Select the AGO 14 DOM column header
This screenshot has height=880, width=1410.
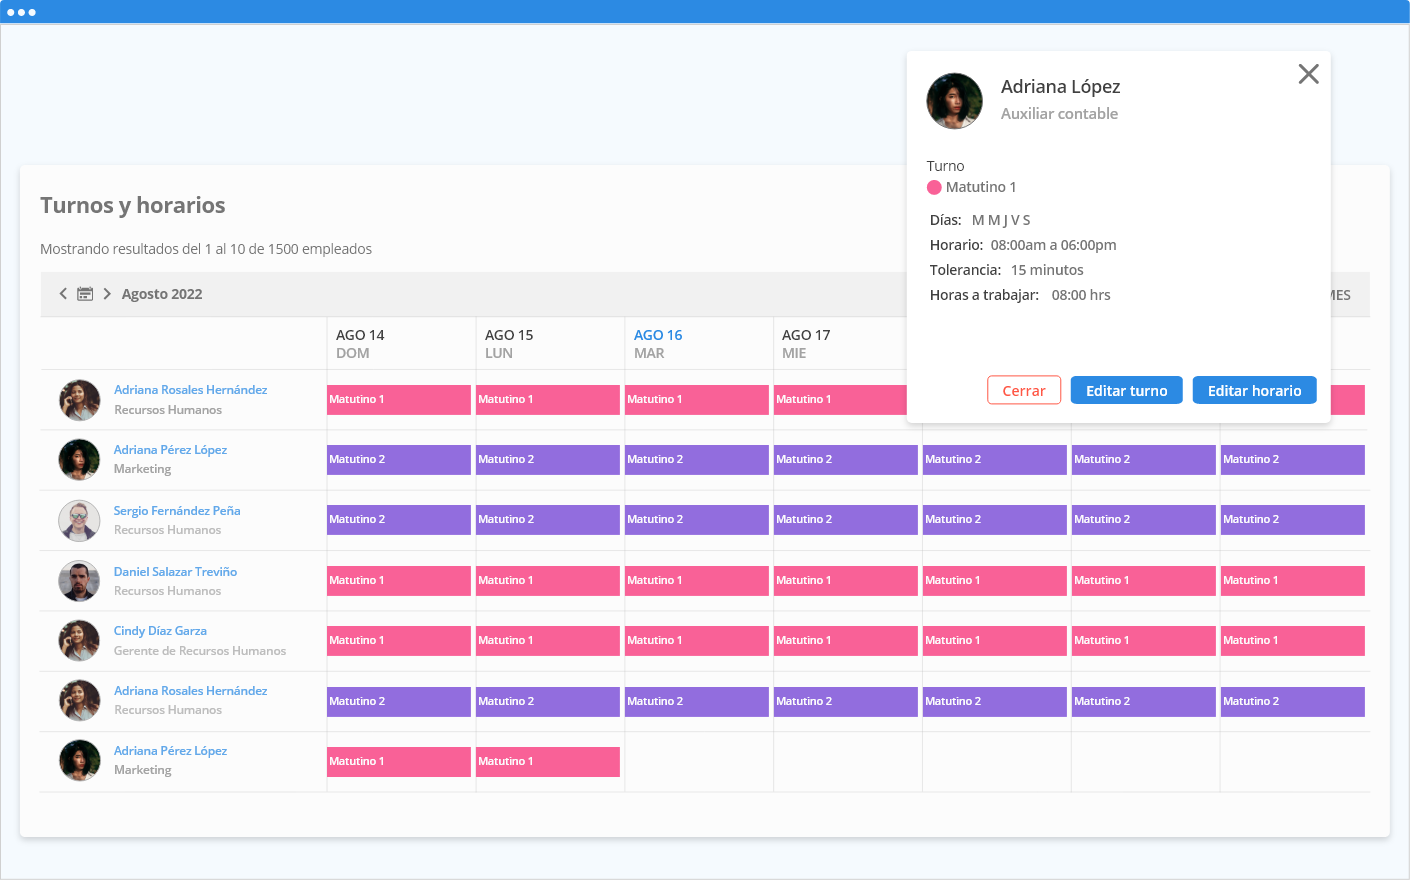pyautogui.click(x=360, y=344)
